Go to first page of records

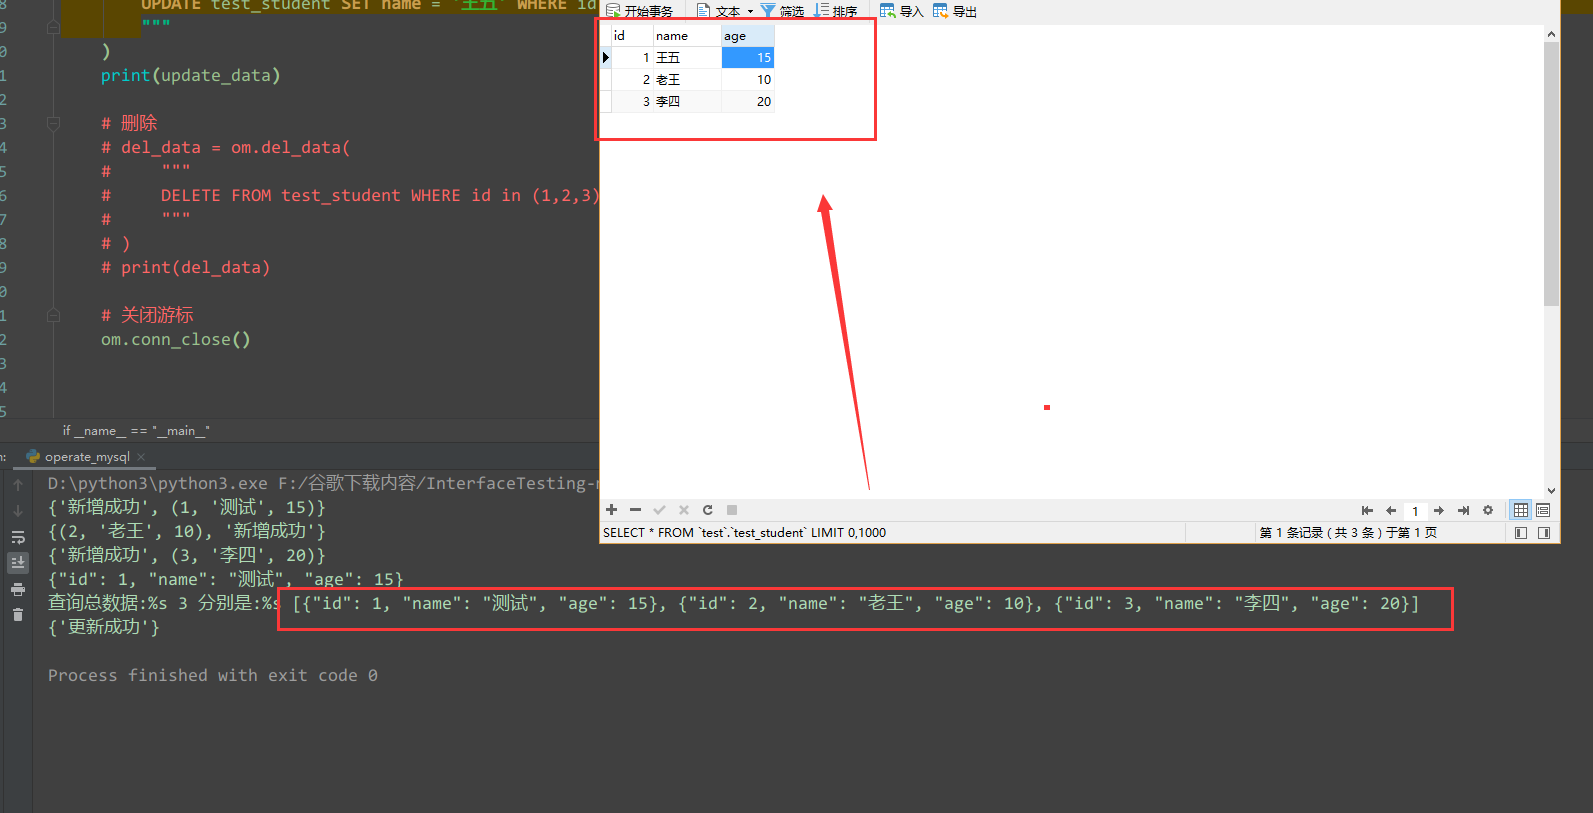coord(1367,511)
